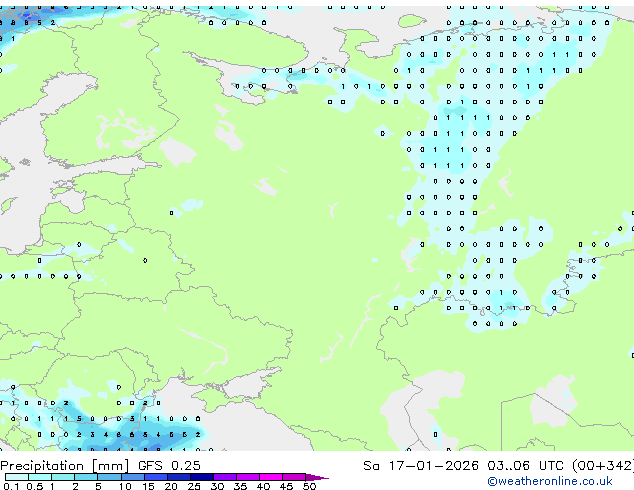The width and height of the screenshot is (634, 490).
Task: Click the "30" legend value label
Action: (x=217, y=486)
